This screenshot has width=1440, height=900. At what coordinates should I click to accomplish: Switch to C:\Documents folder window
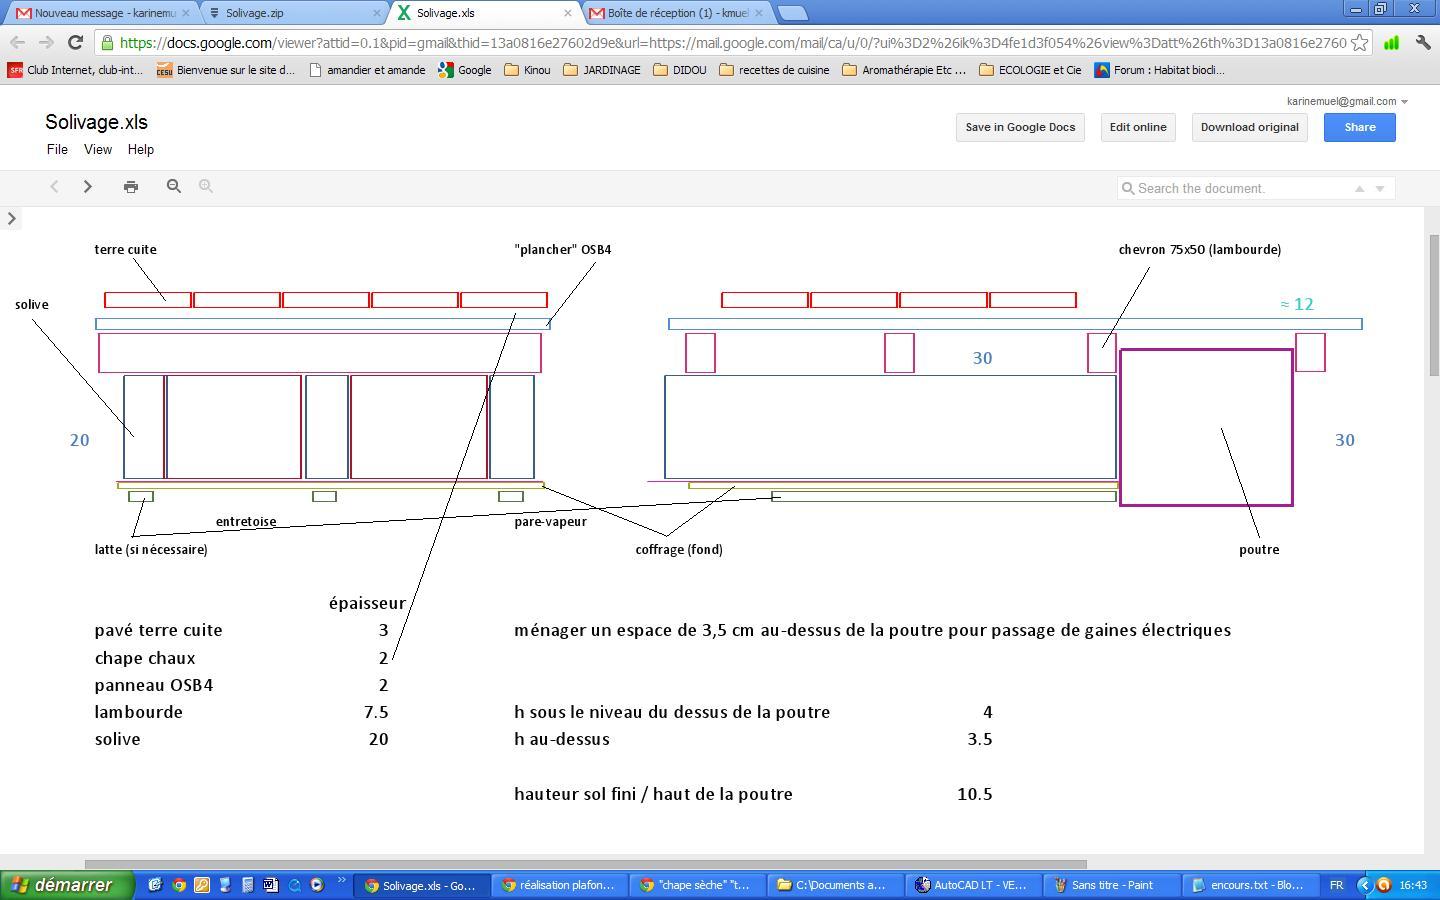pos(835,885)
